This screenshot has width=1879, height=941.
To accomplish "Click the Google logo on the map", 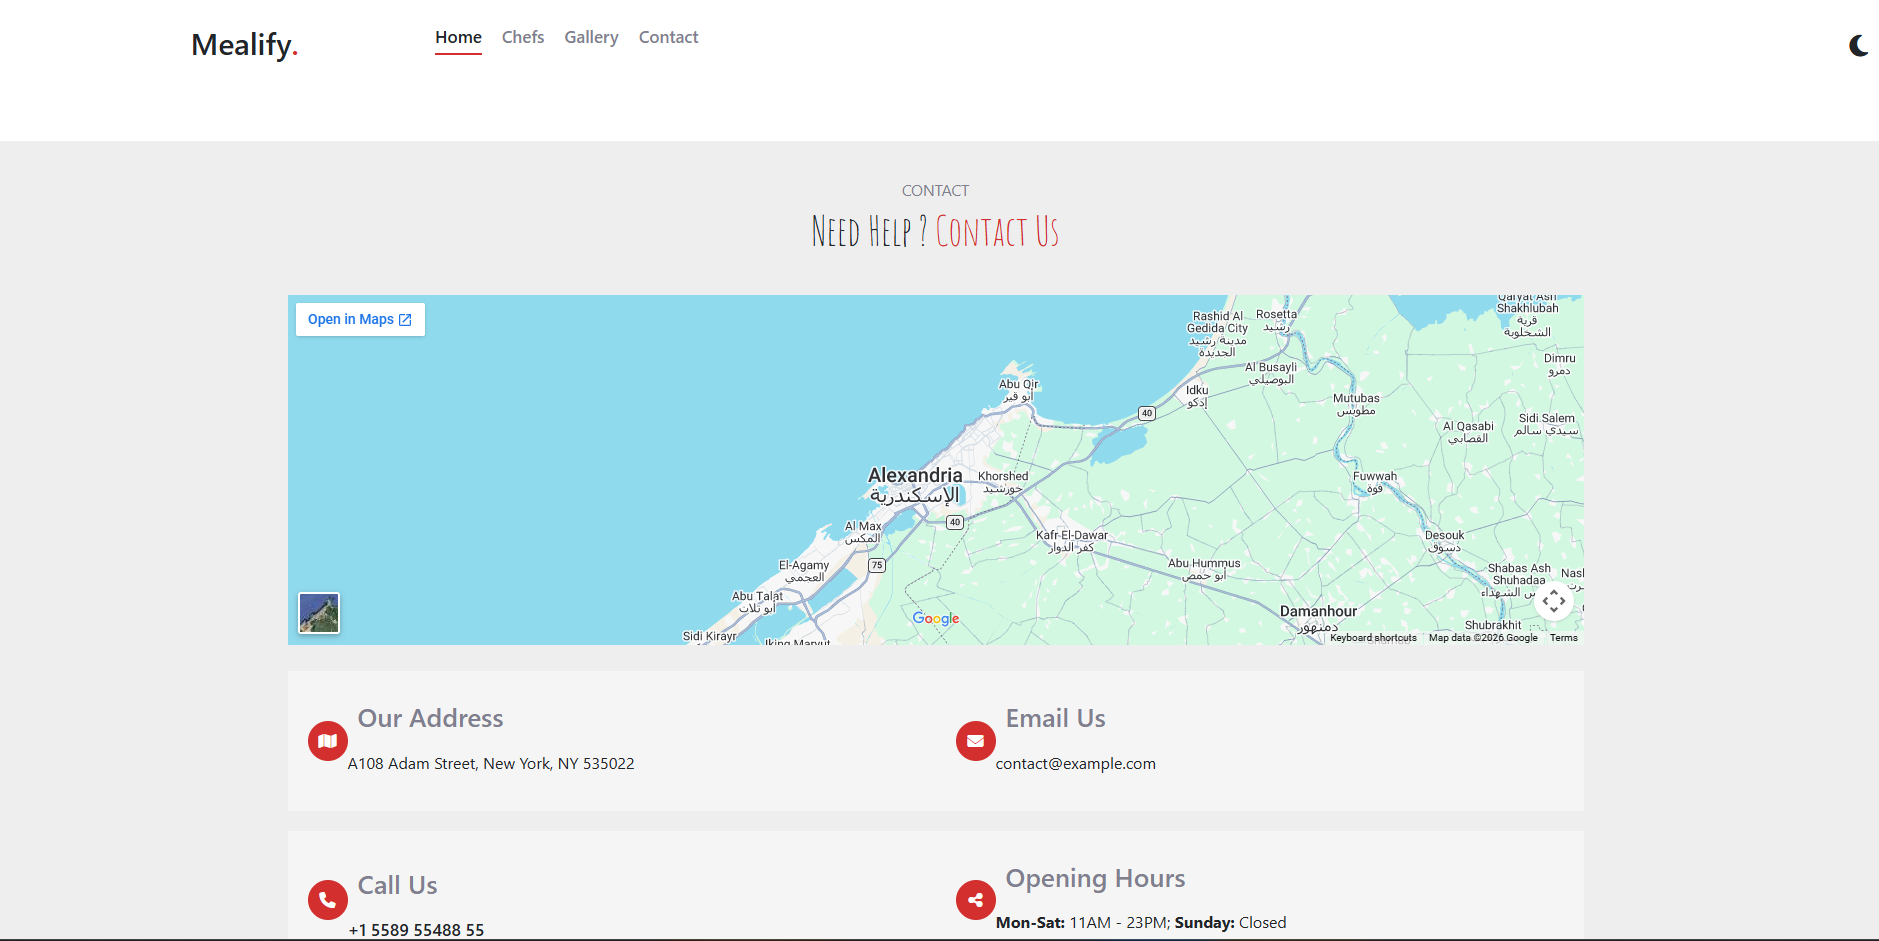I will (x=935, y=619).
